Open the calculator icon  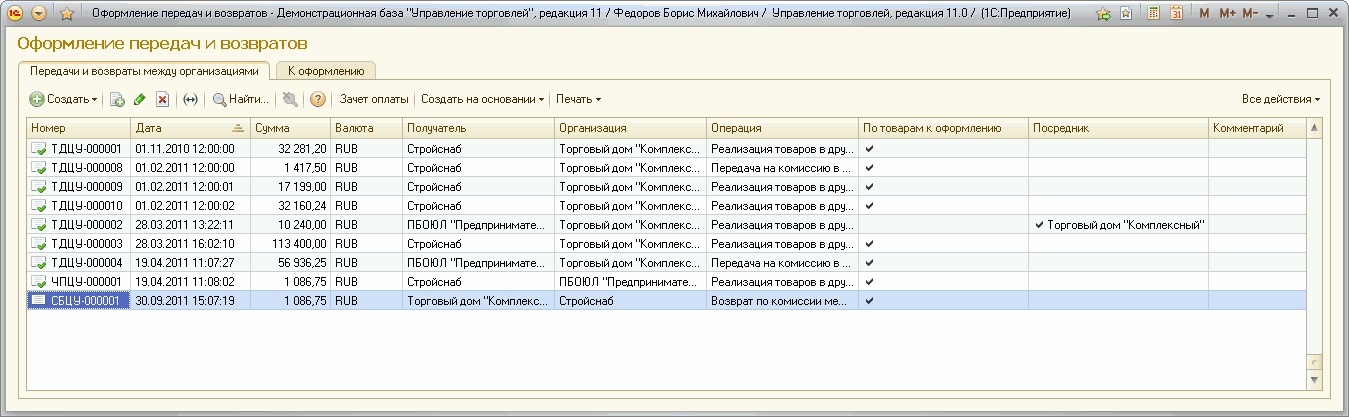[1153, 14]
